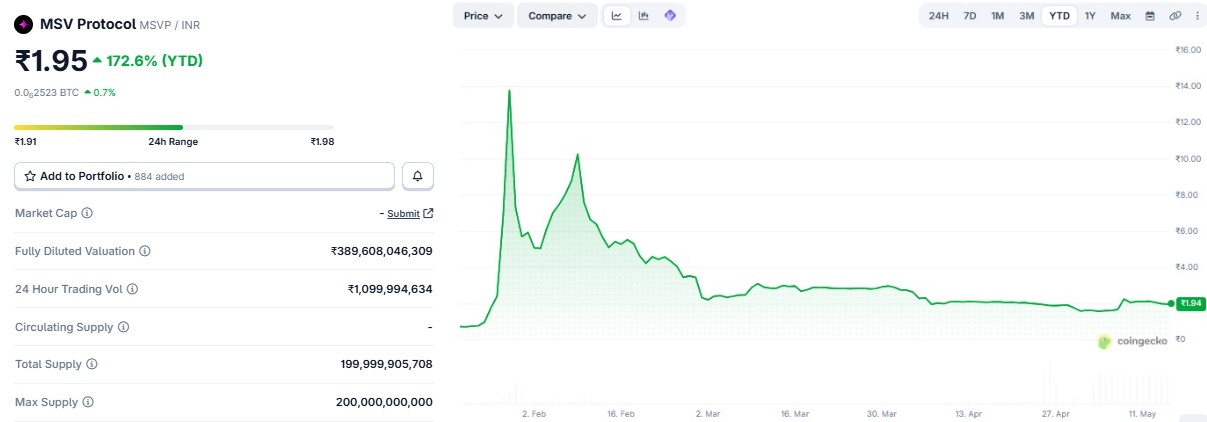Click the 200,000,000,000 max supply value
This screenshot has height=422, width=1207.
click(x=385, y=402)
